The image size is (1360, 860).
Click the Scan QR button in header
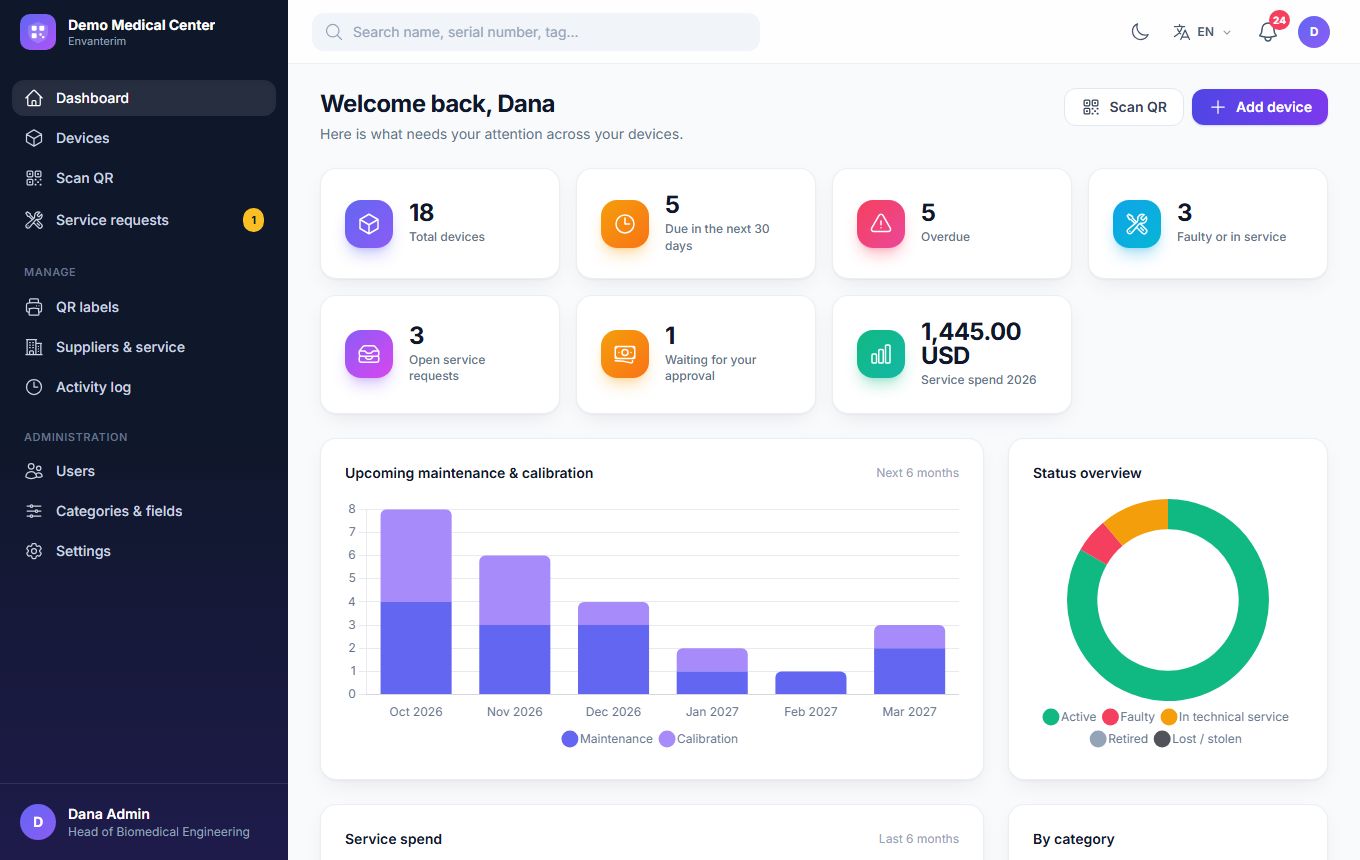point(1124,107)
